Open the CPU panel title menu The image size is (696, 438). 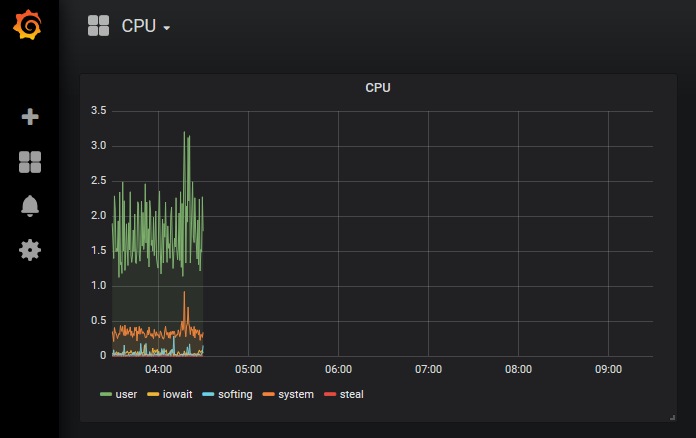click(x=378, y=88)
